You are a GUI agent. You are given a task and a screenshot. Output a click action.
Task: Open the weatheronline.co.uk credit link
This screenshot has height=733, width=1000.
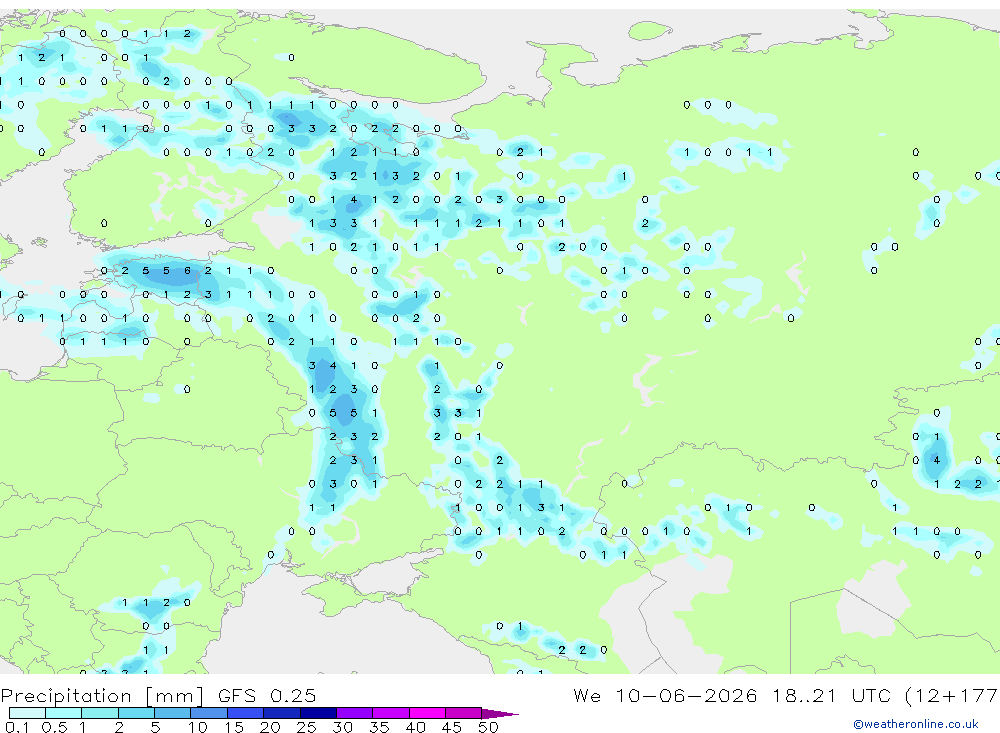click(x=916, y=724)
